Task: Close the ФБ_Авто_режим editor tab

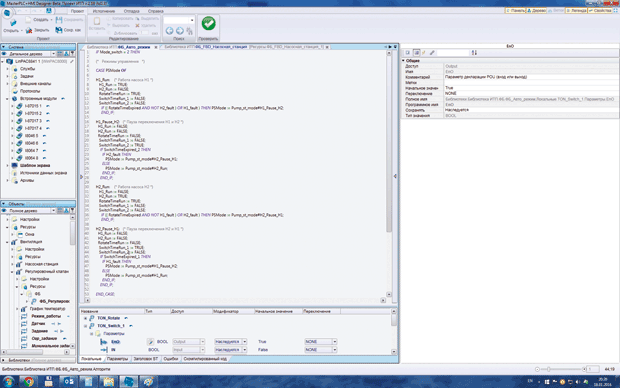Action: [x=156, y=47]
